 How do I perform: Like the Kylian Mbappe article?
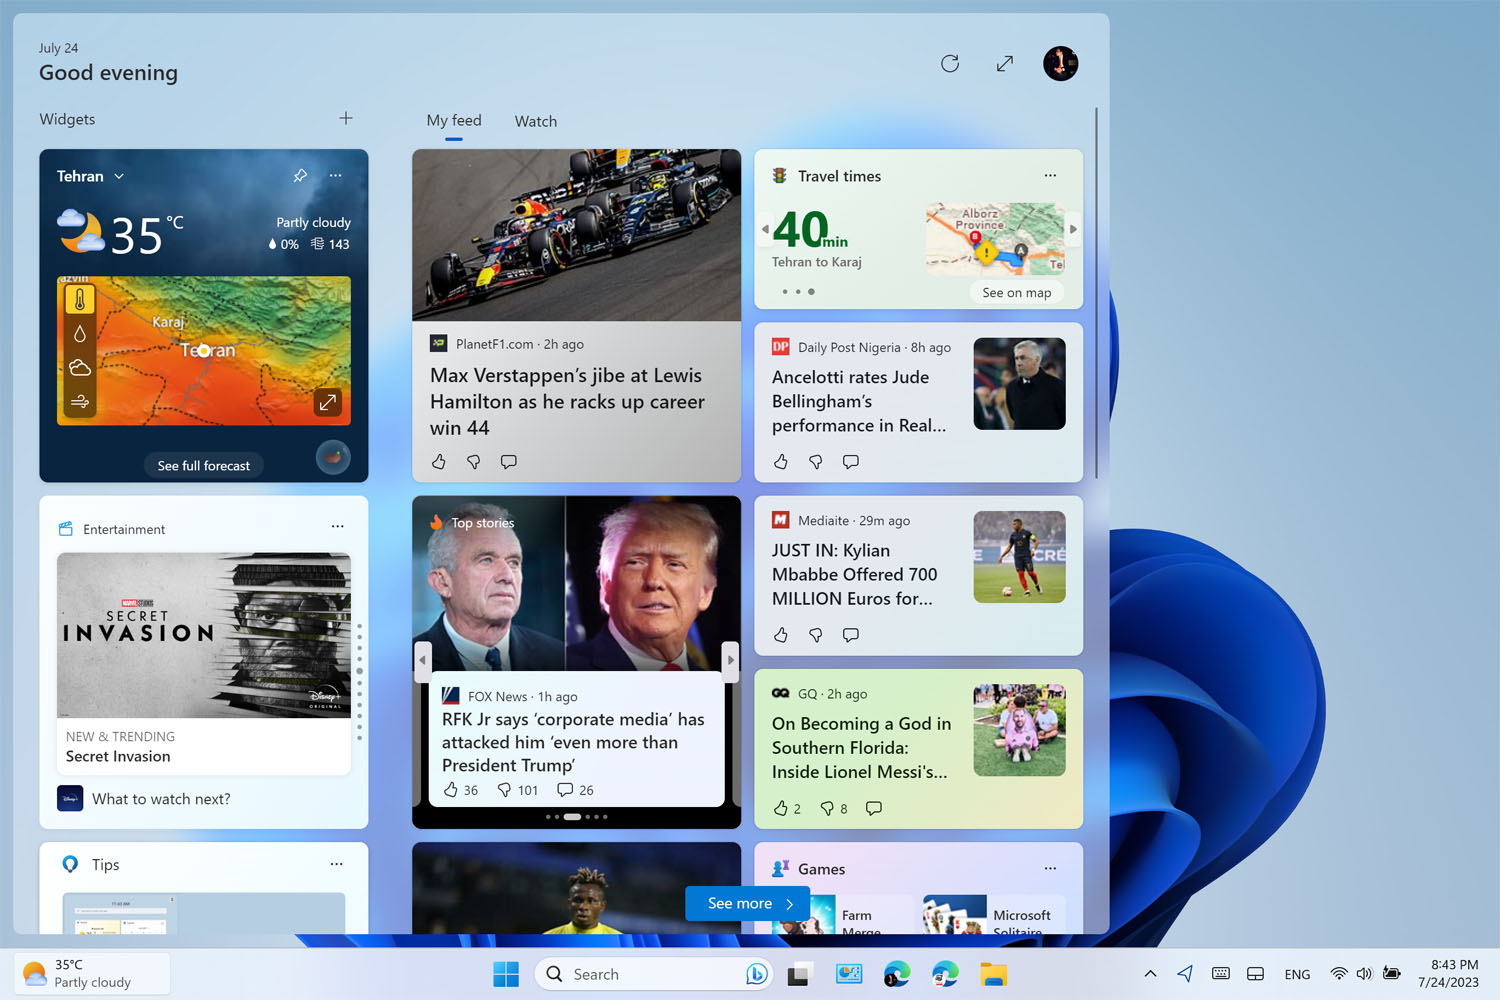click(x=781, y=635)
